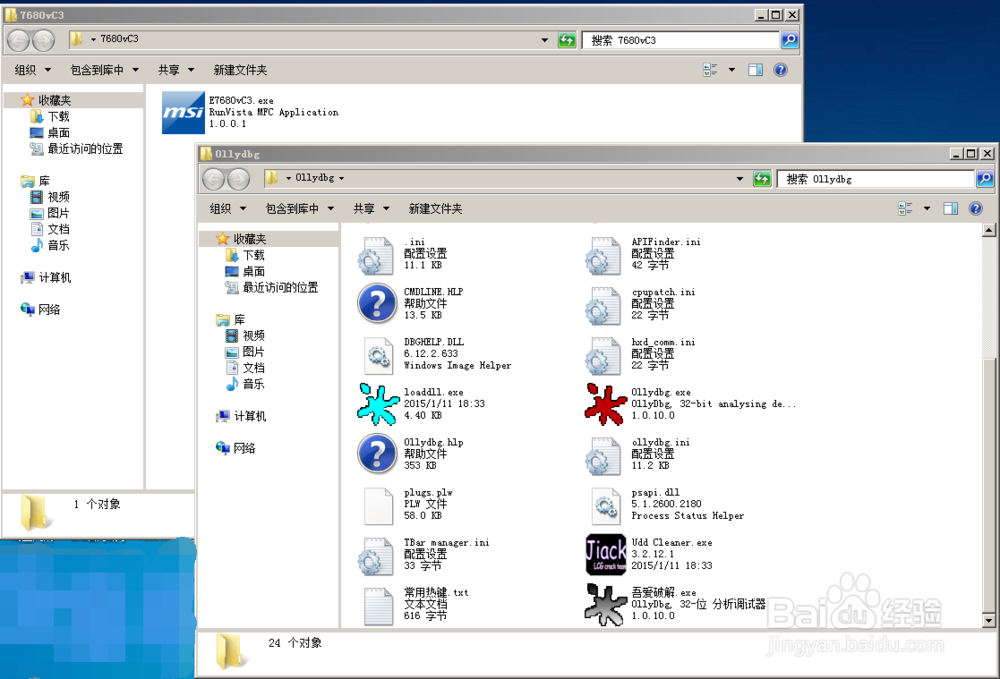Open view options dropdown arrow in Ollydbg
The width and height of the screenshot is (1000, 679).
[x=927, y=208]
